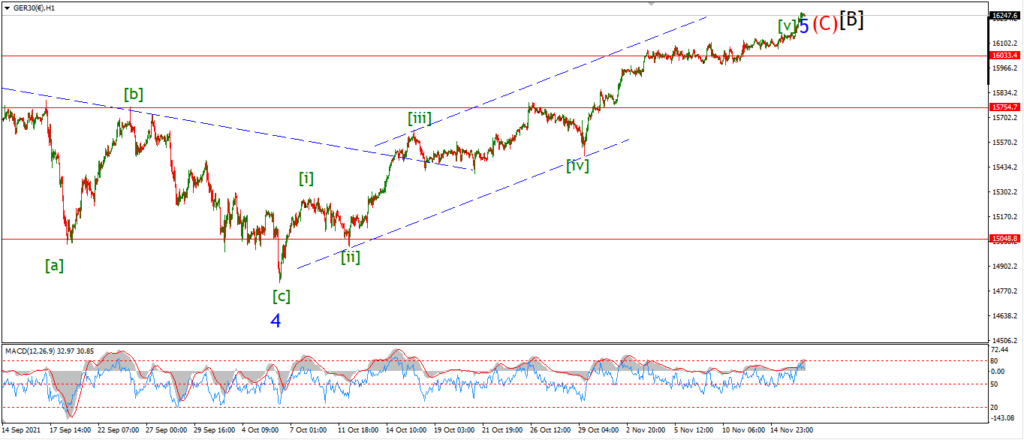Click the green [c] wave label

tap(281, 296)
